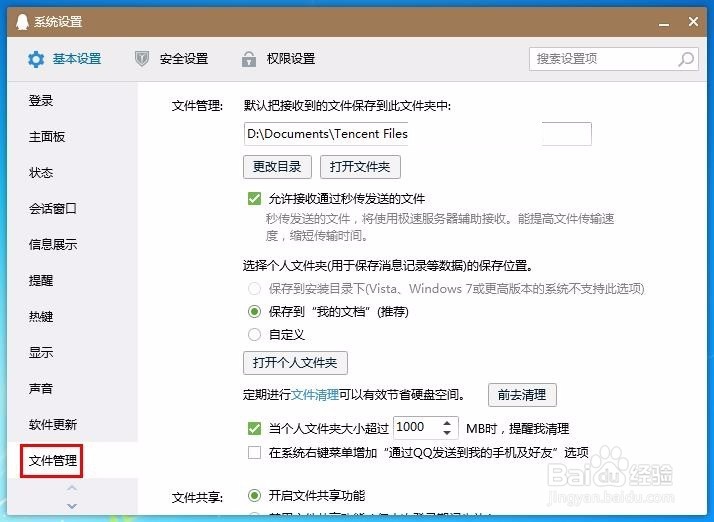Click the 打开个人文件夹 button
Image resolution: width=714 pixels, height=522 pixels.
pyautogui.click(x=295, y=363)
